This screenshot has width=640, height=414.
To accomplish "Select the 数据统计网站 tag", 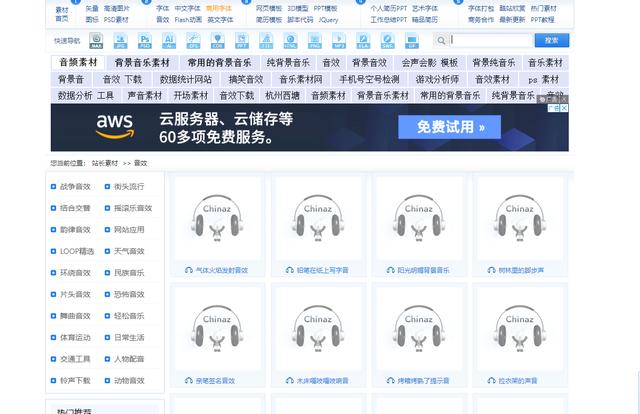I will point(186,79).
